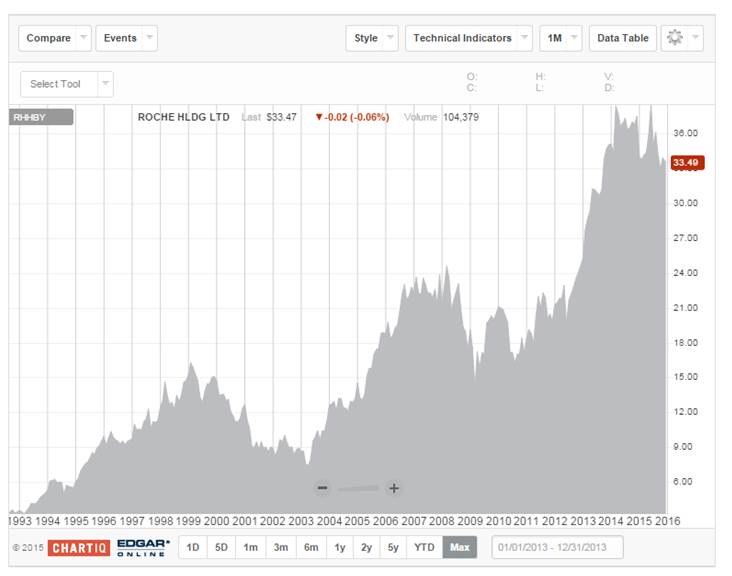Click the RHHBY ticker symbol label

coord(41,117)
